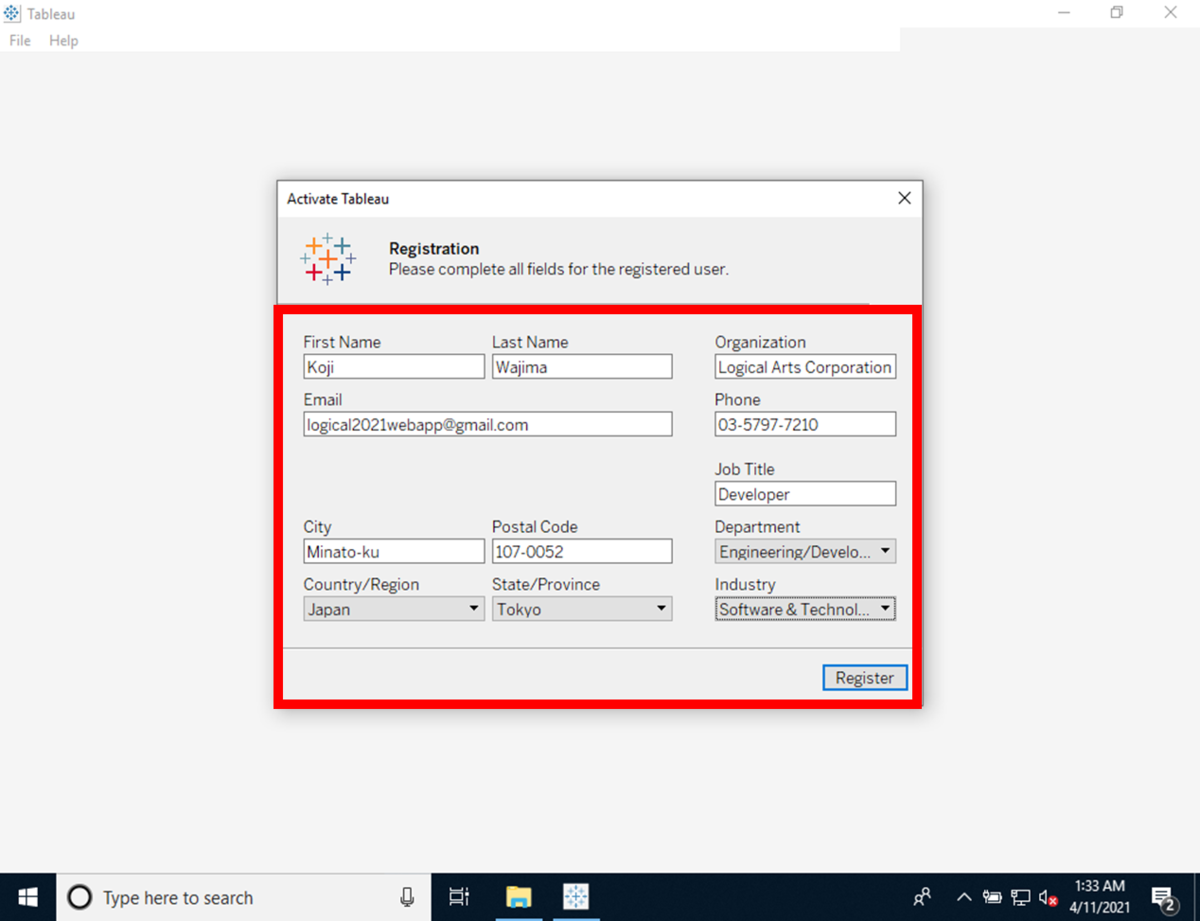Focus the Organization input field

click(x=805, y=367)
